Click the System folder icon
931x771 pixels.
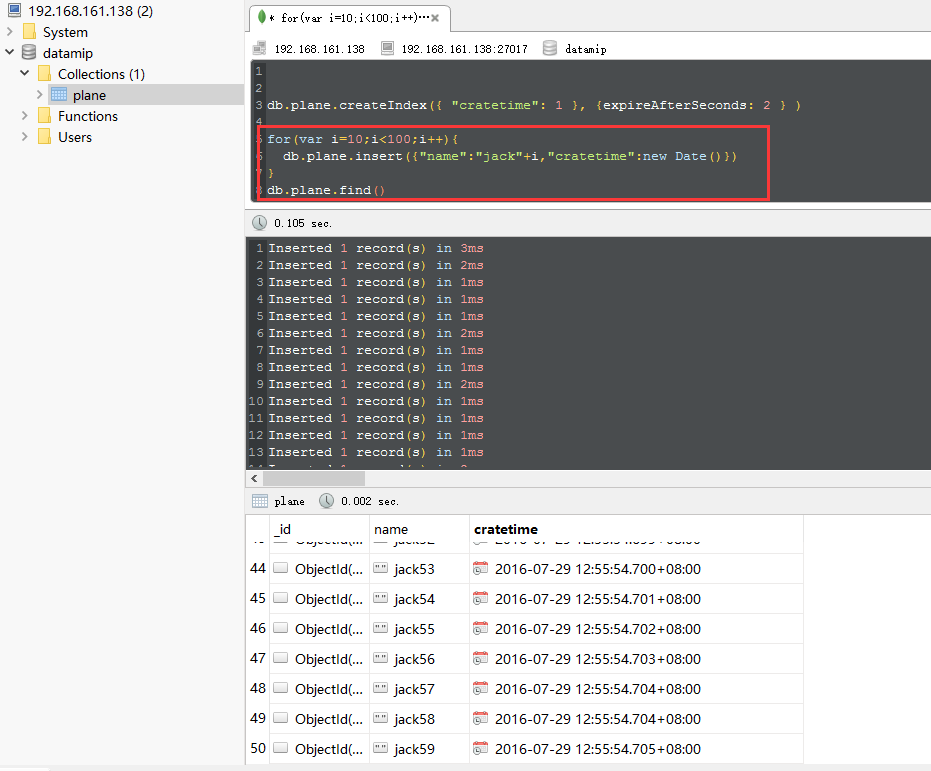coord(29,31)
